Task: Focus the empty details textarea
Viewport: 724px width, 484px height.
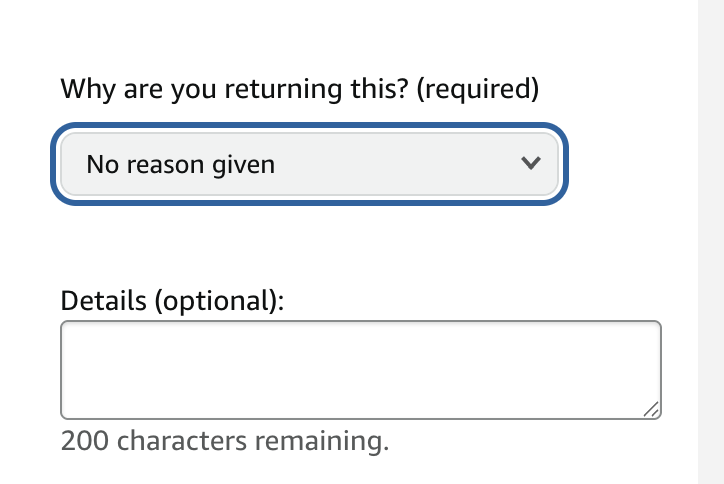Action: click(361, 370)
